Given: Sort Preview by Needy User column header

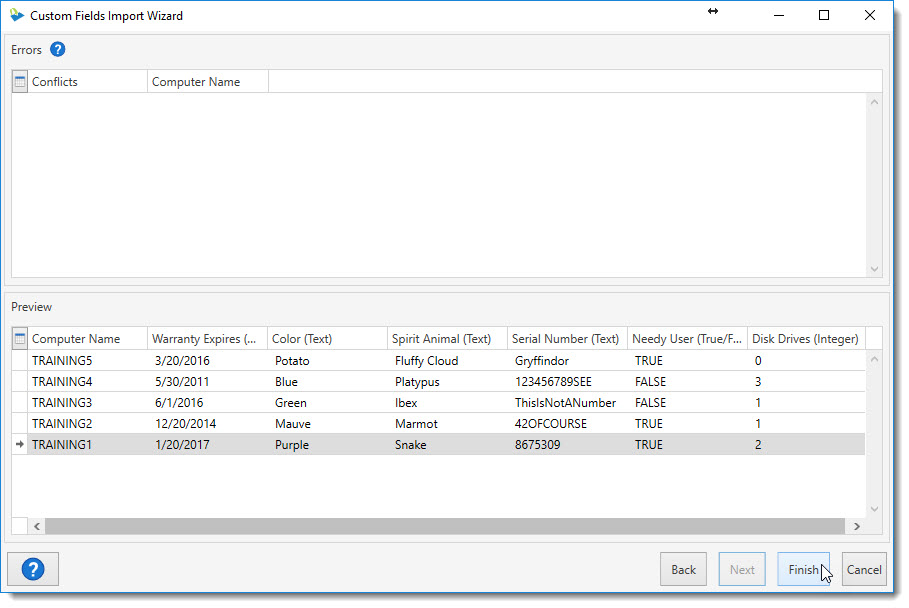Looking at the screenshot, I should pos(688,338).
